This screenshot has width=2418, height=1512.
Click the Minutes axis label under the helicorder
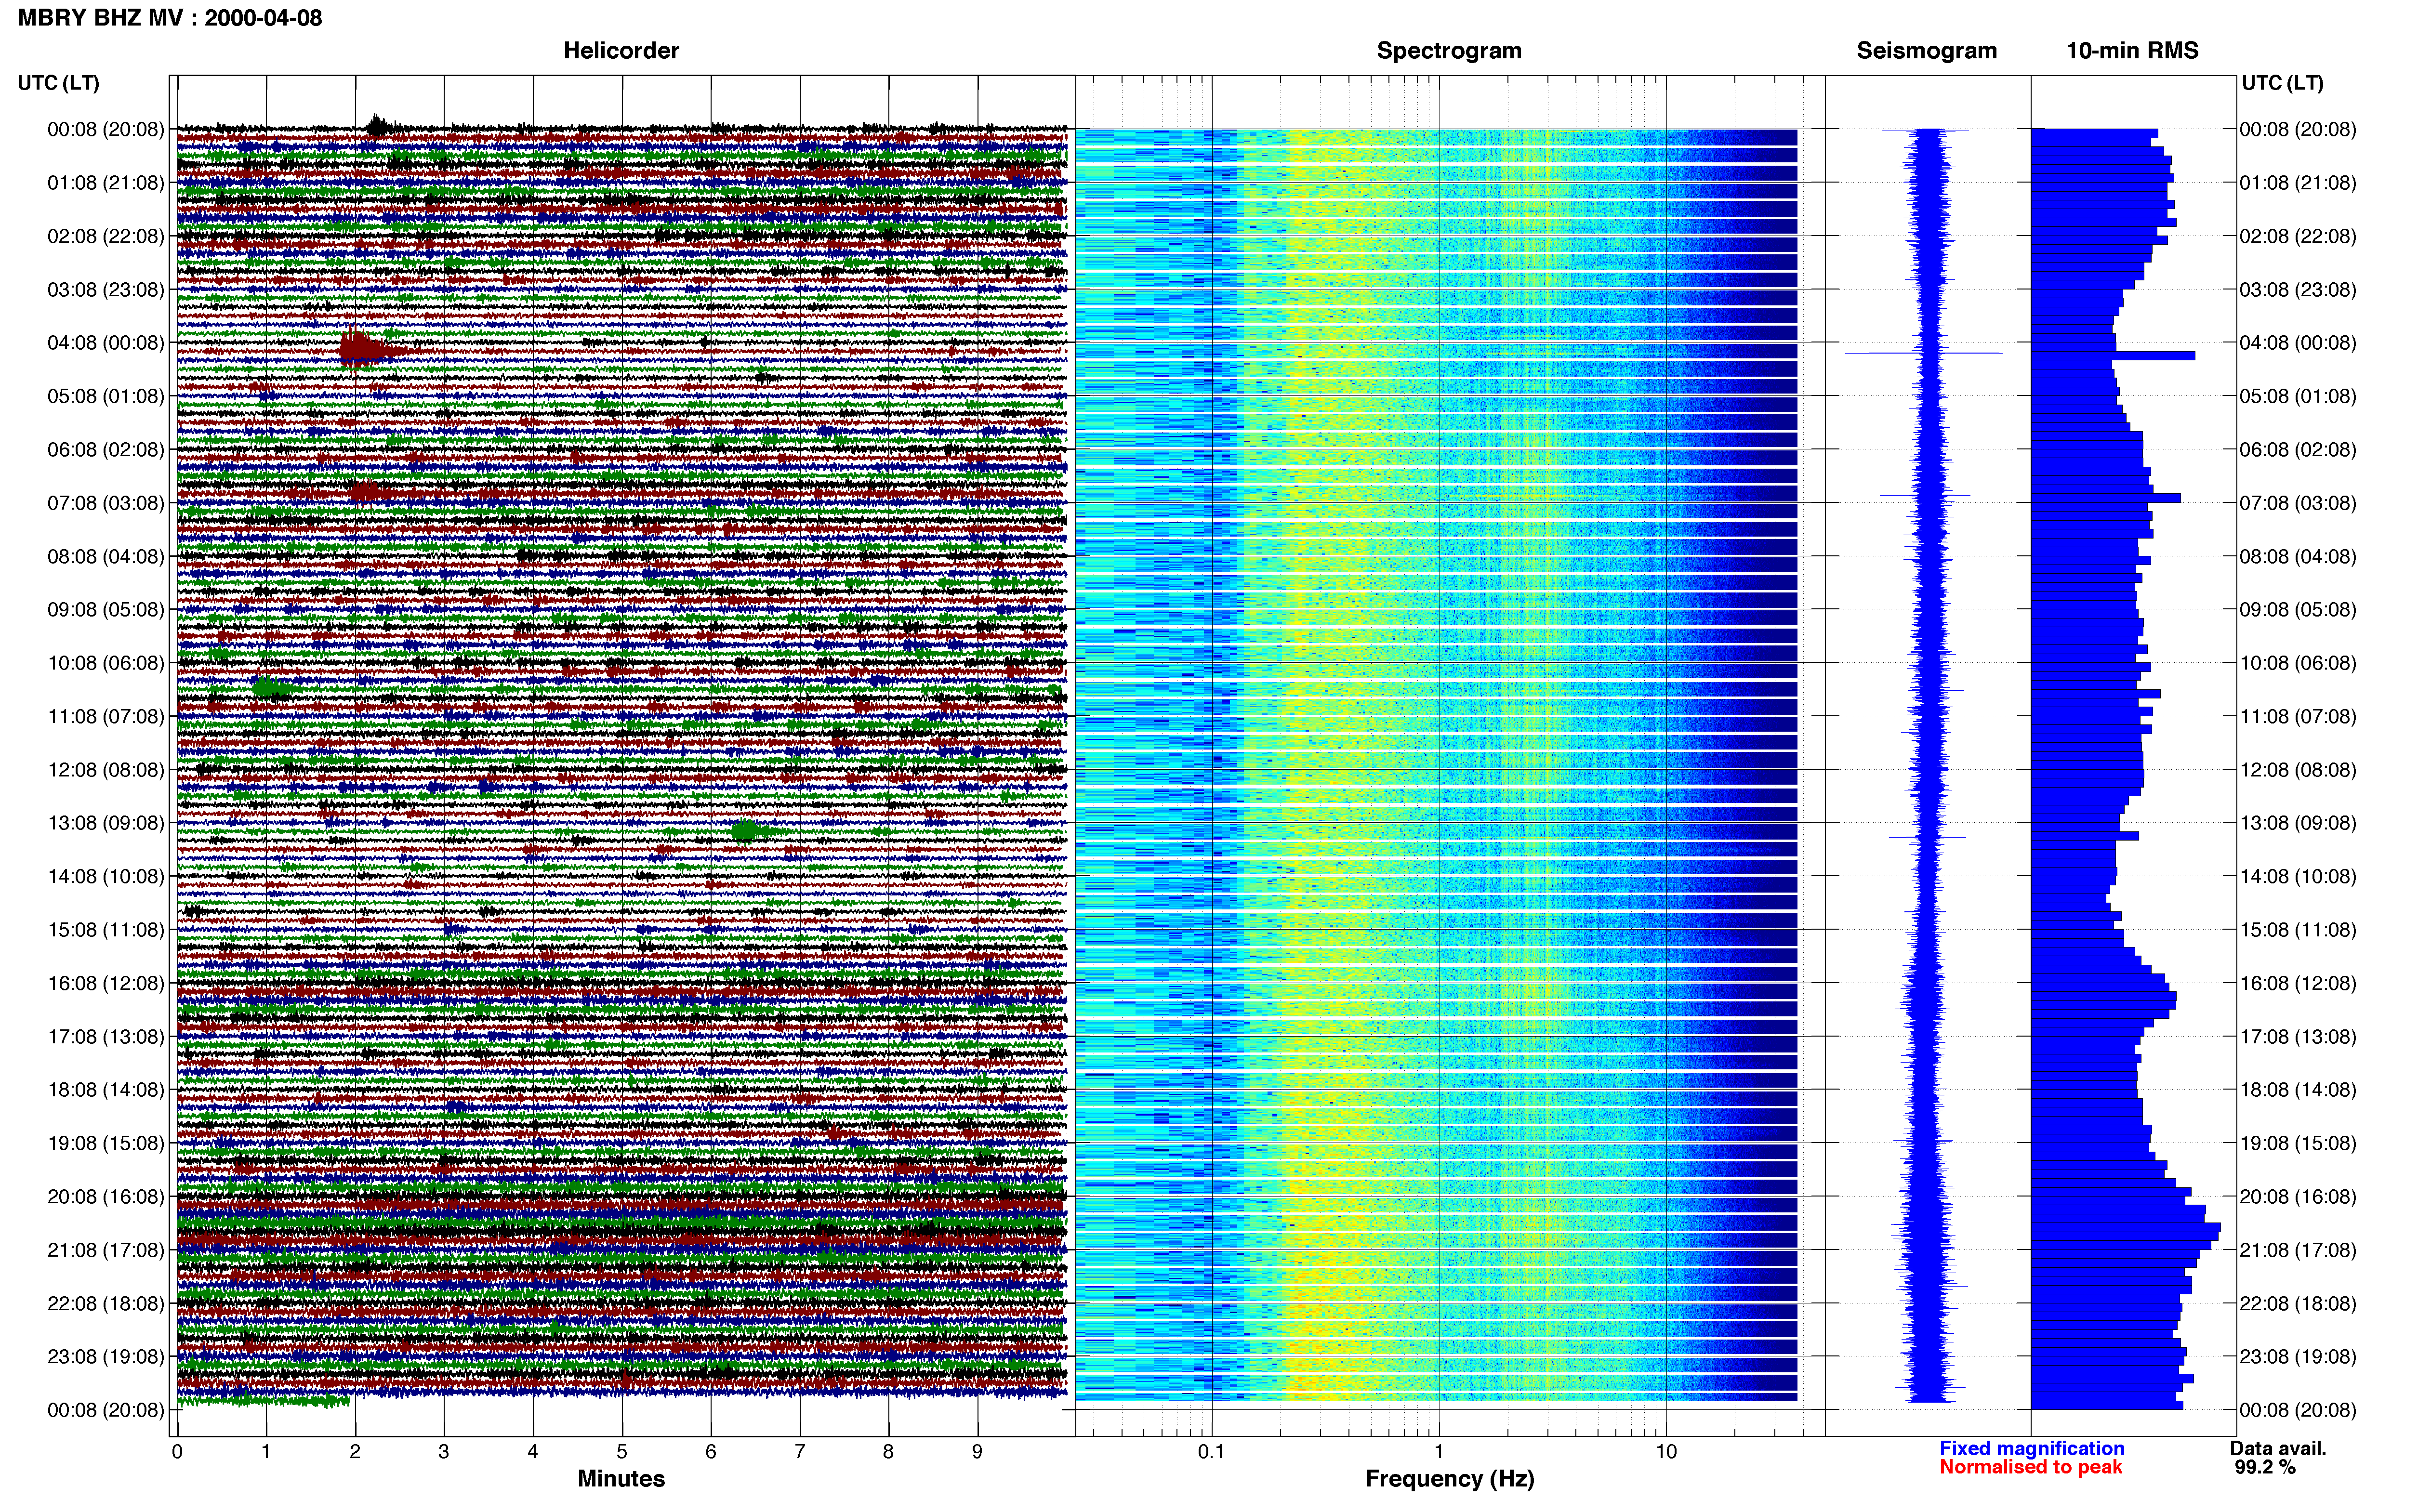click(621, 1478)
